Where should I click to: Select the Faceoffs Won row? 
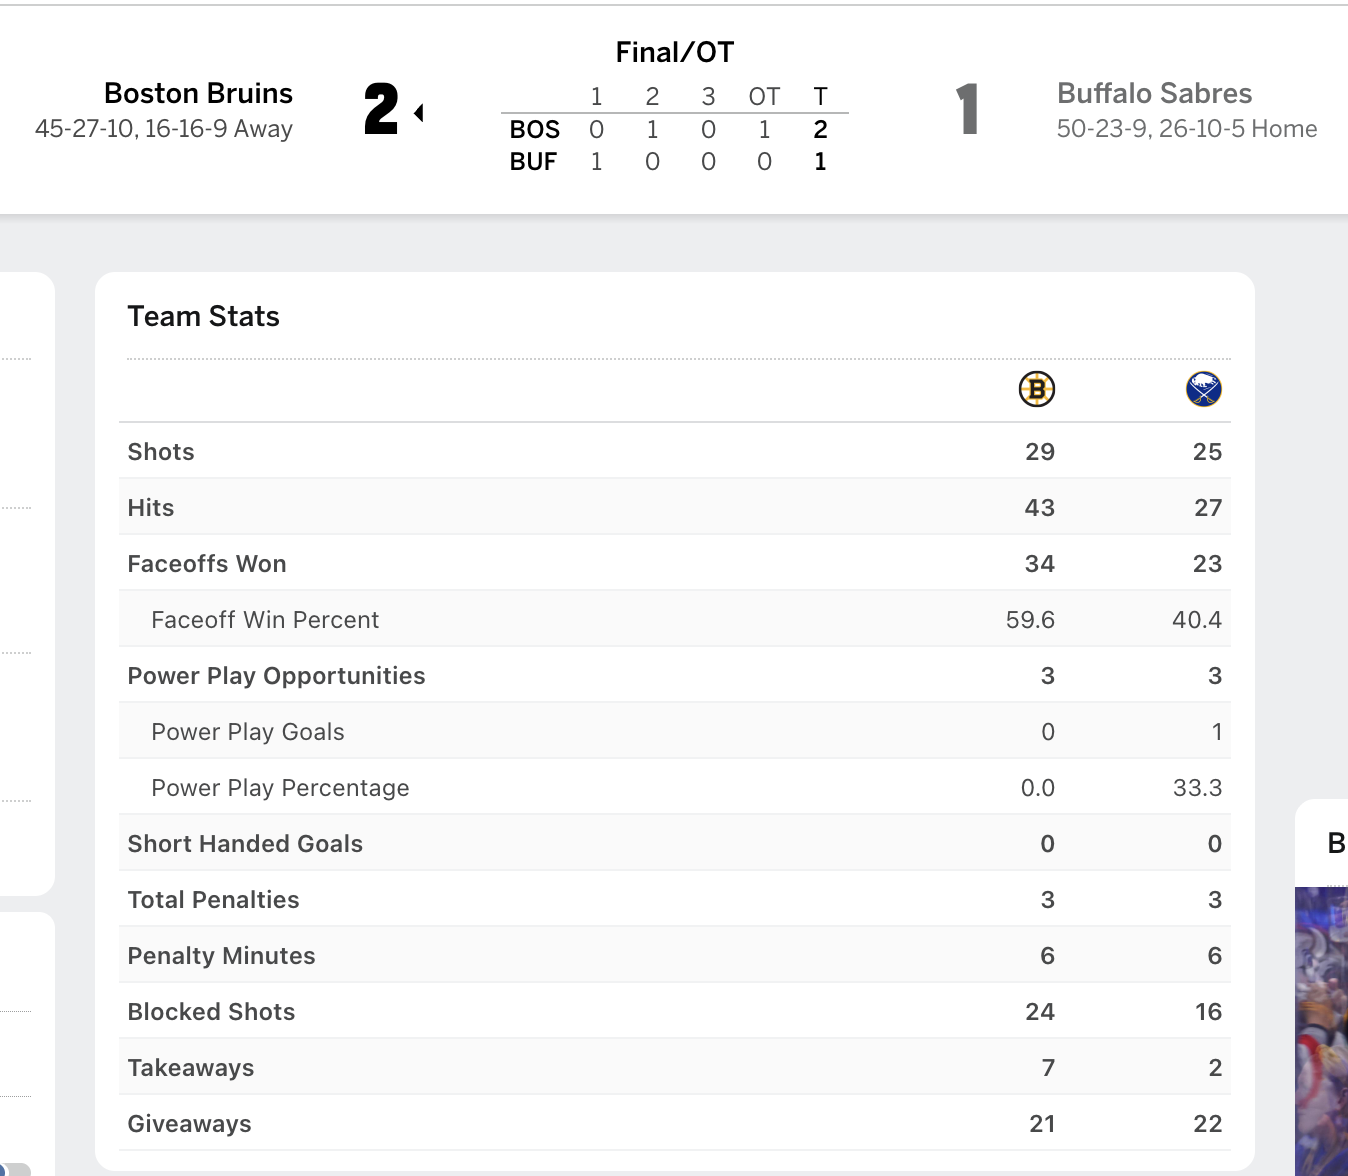coord(675,563)
